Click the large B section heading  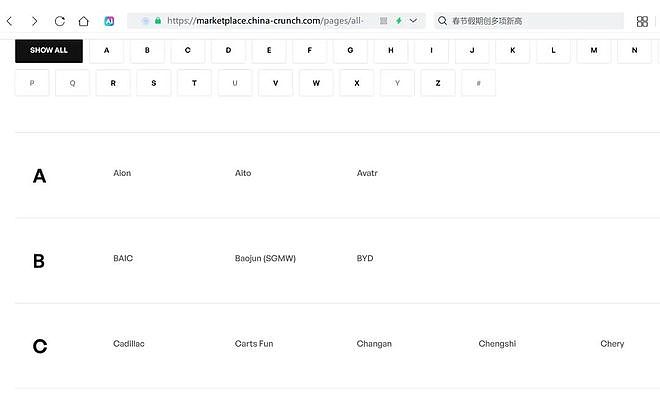39,261
